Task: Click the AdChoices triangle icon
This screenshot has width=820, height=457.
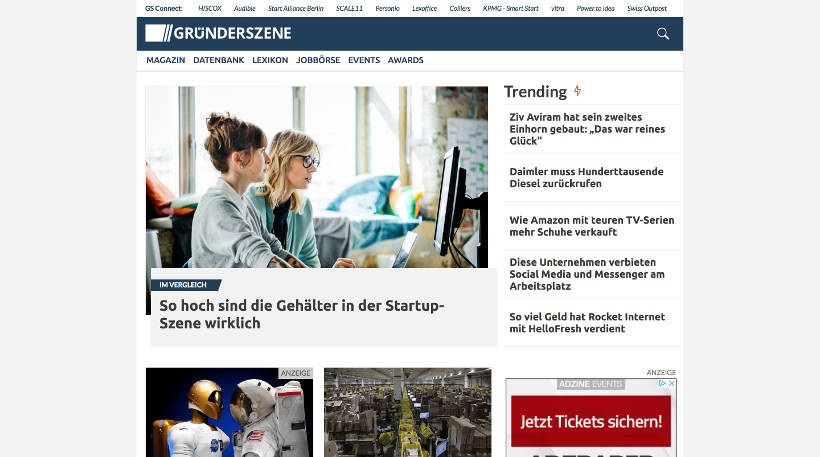Action: click(x=662, y=383)
